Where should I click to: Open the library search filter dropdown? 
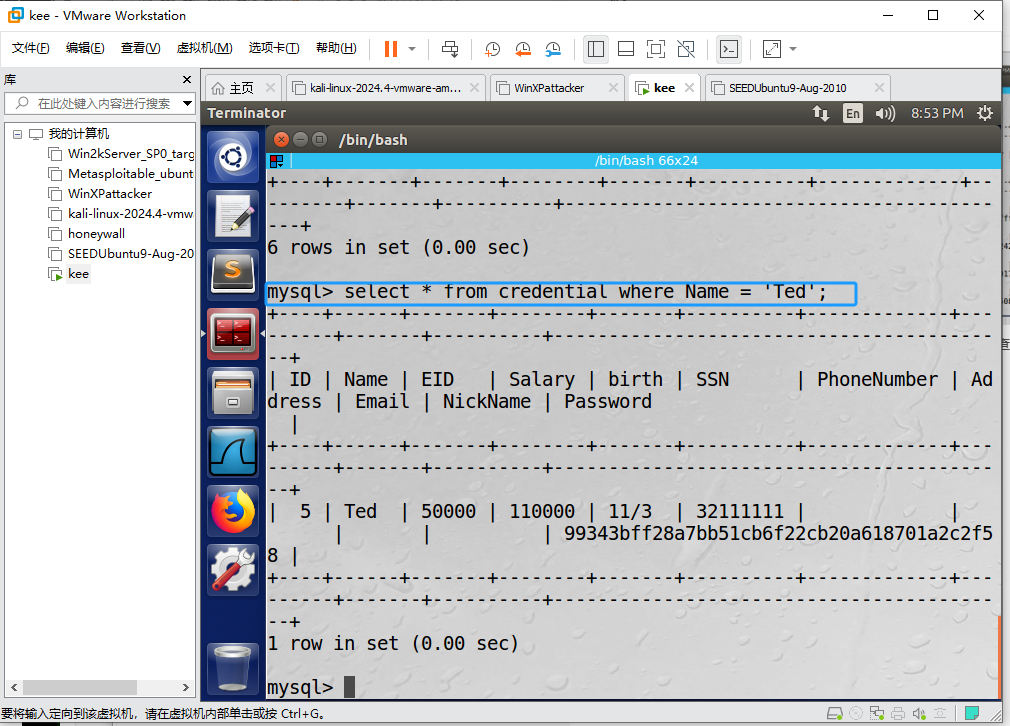coord(187,103)
